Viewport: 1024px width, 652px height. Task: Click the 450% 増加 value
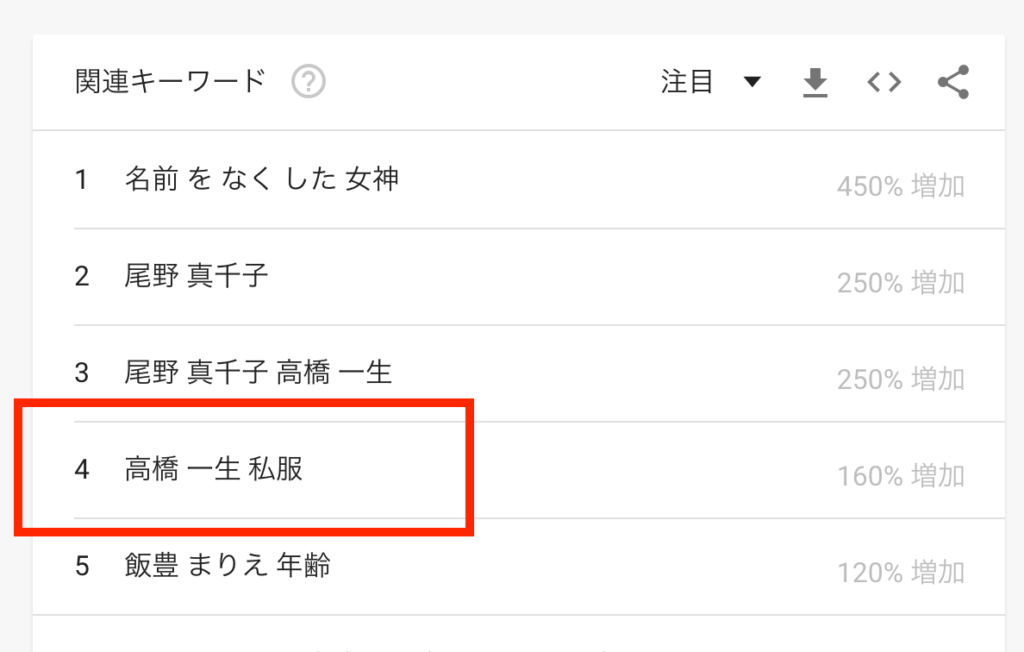click(900, 186)
